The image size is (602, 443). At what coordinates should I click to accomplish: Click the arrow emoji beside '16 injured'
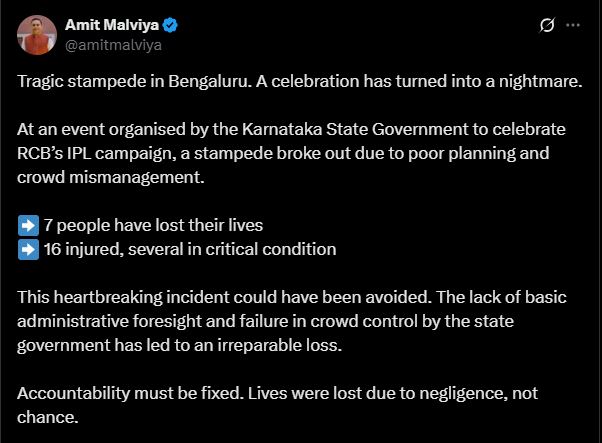tap(28, 248)
